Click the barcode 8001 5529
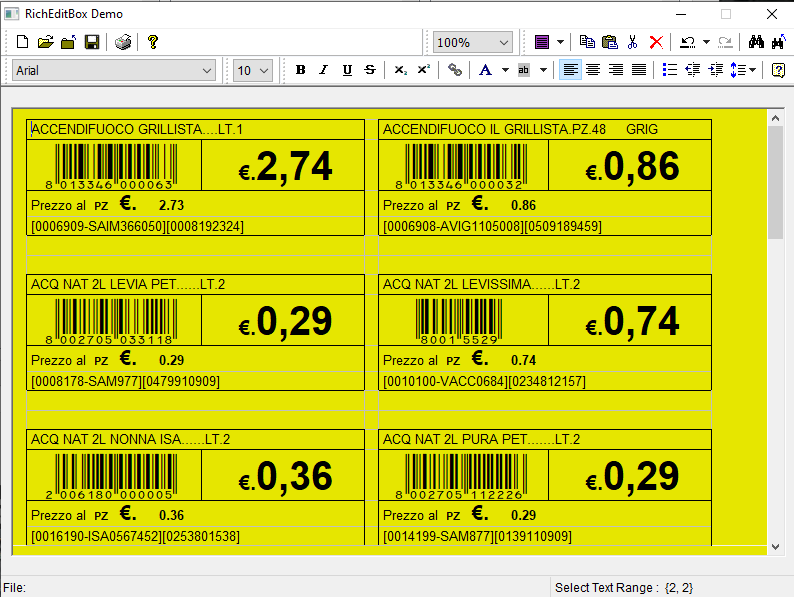794x597 pixels. pos(459,322)
